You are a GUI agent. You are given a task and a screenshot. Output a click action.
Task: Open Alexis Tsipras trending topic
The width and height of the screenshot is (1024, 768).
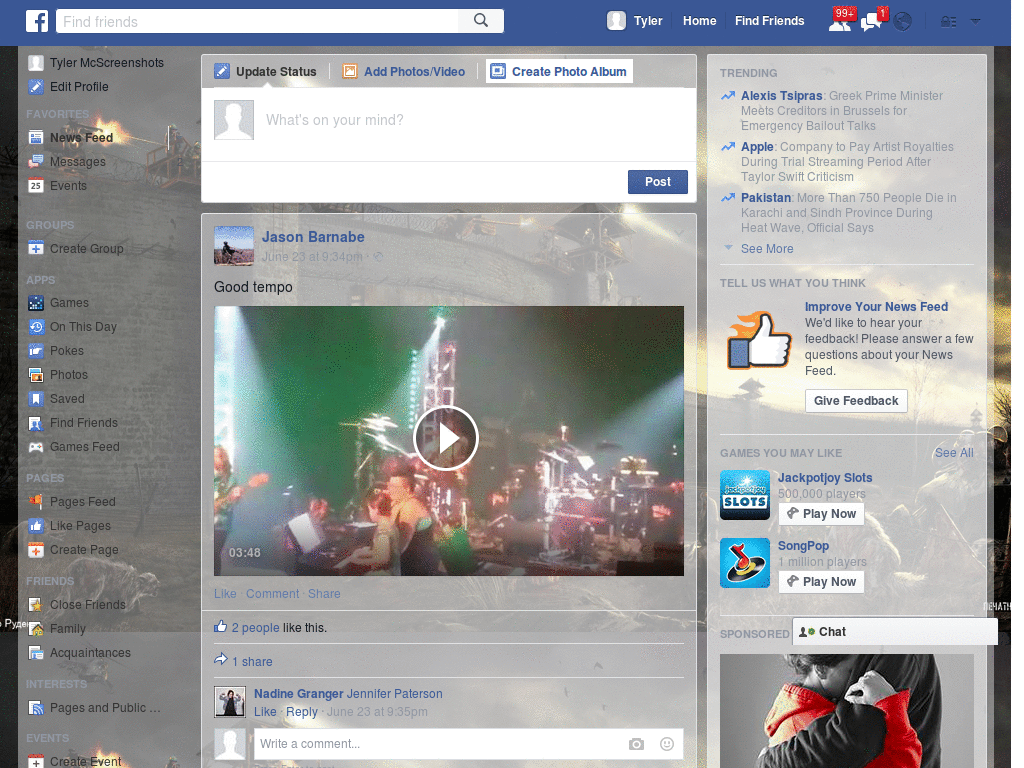click(781, 95)
